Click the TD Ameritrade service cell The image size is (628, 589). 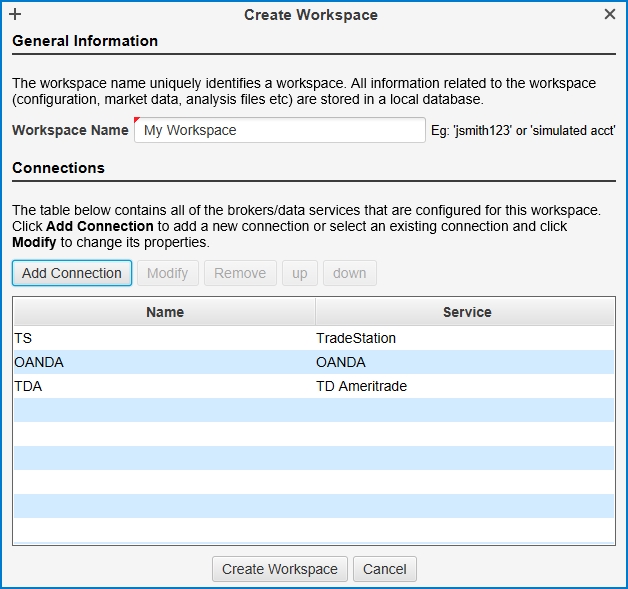pyautogui.click(x=361, y=386)
